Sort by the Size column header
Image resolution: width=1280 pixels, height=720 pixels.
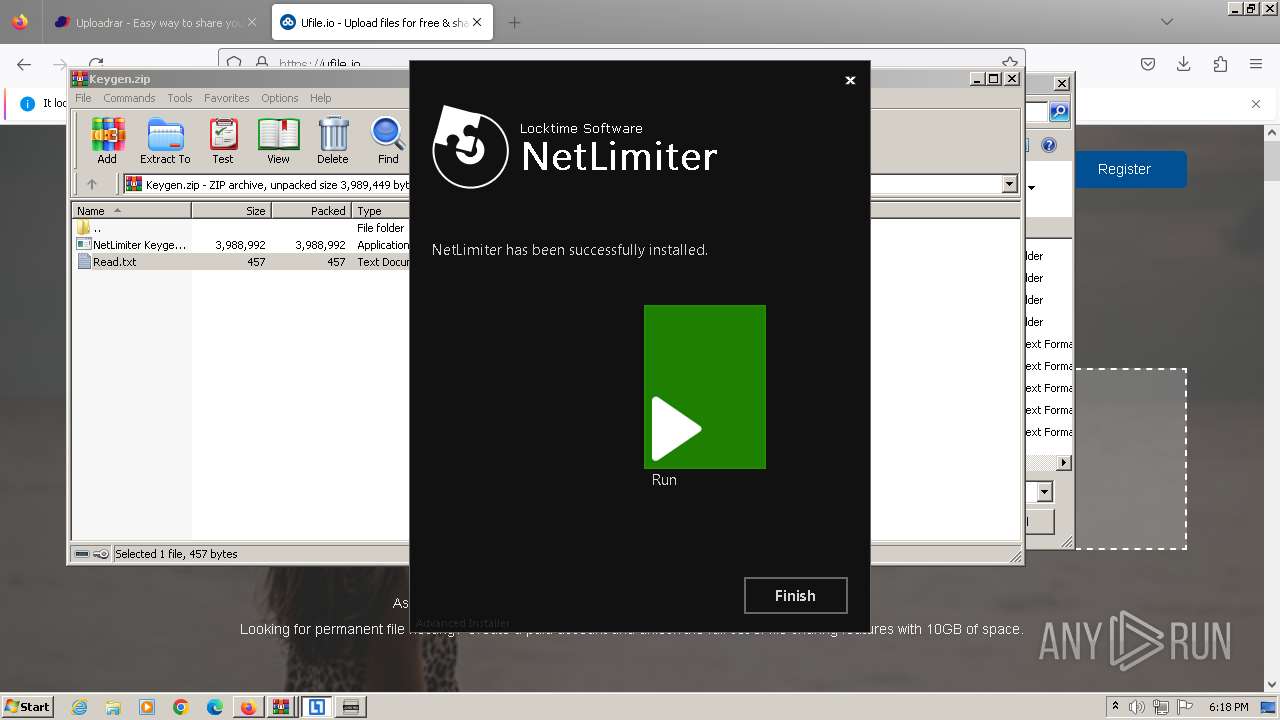pos(231,211)
